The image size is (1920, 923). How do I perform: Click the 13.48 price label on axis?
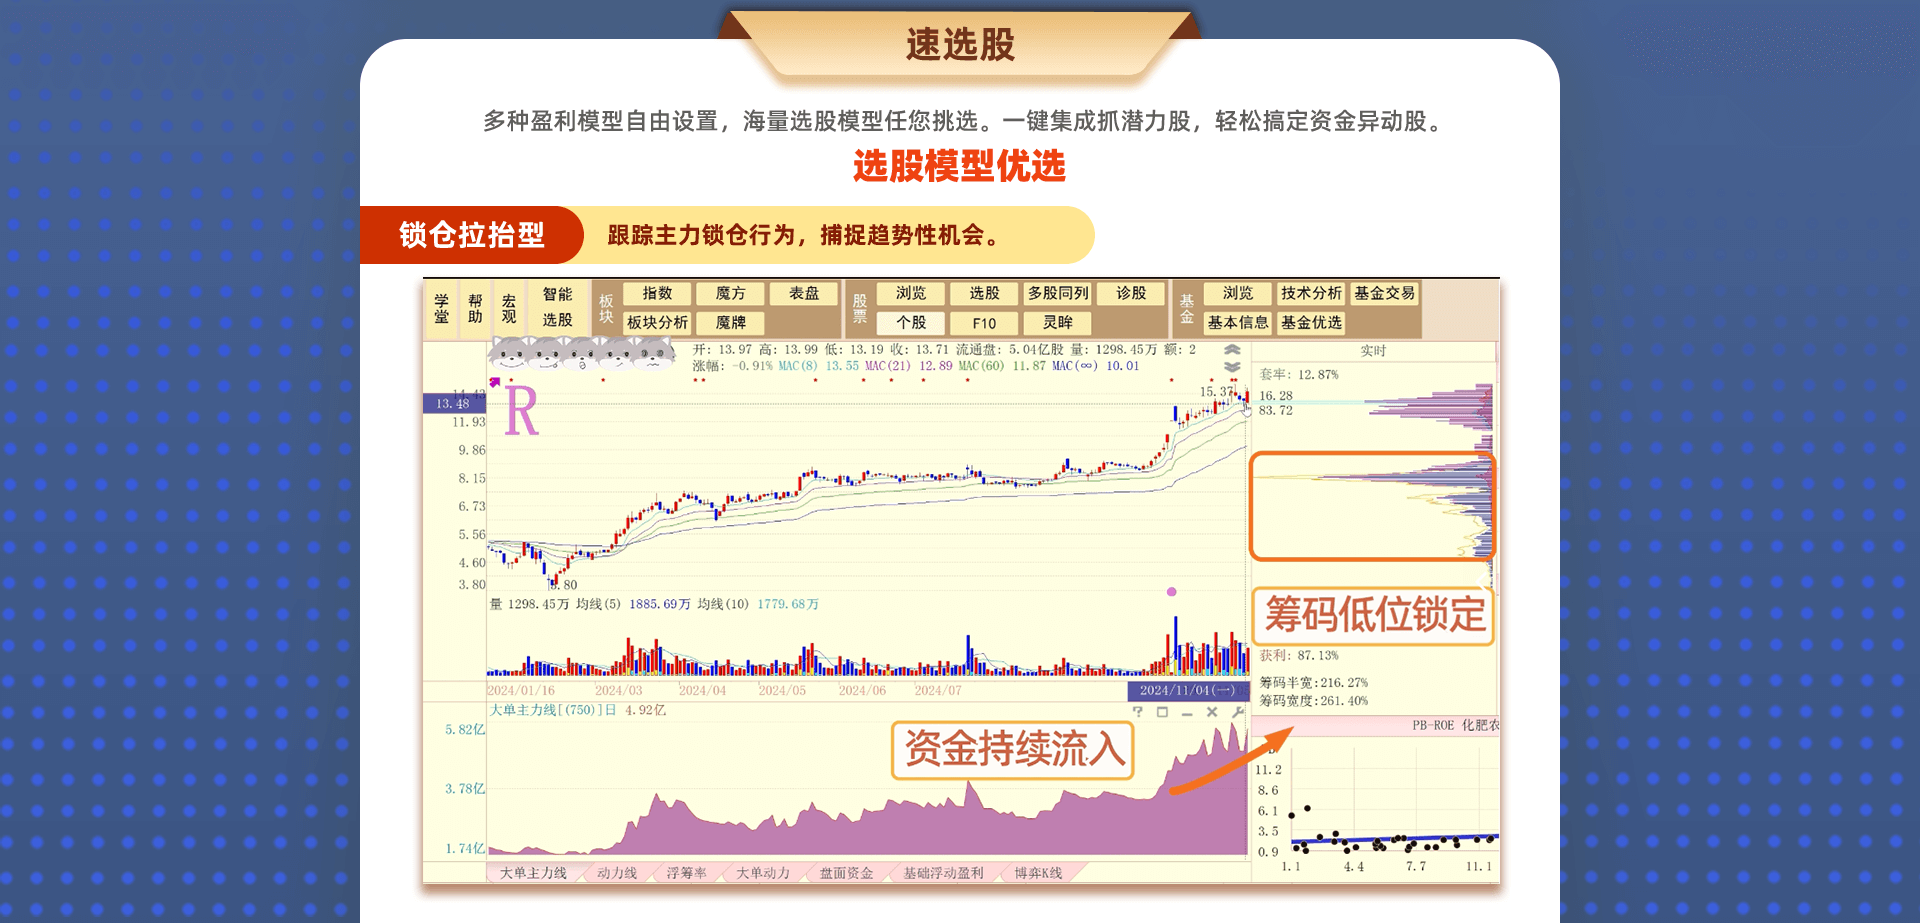453,404
